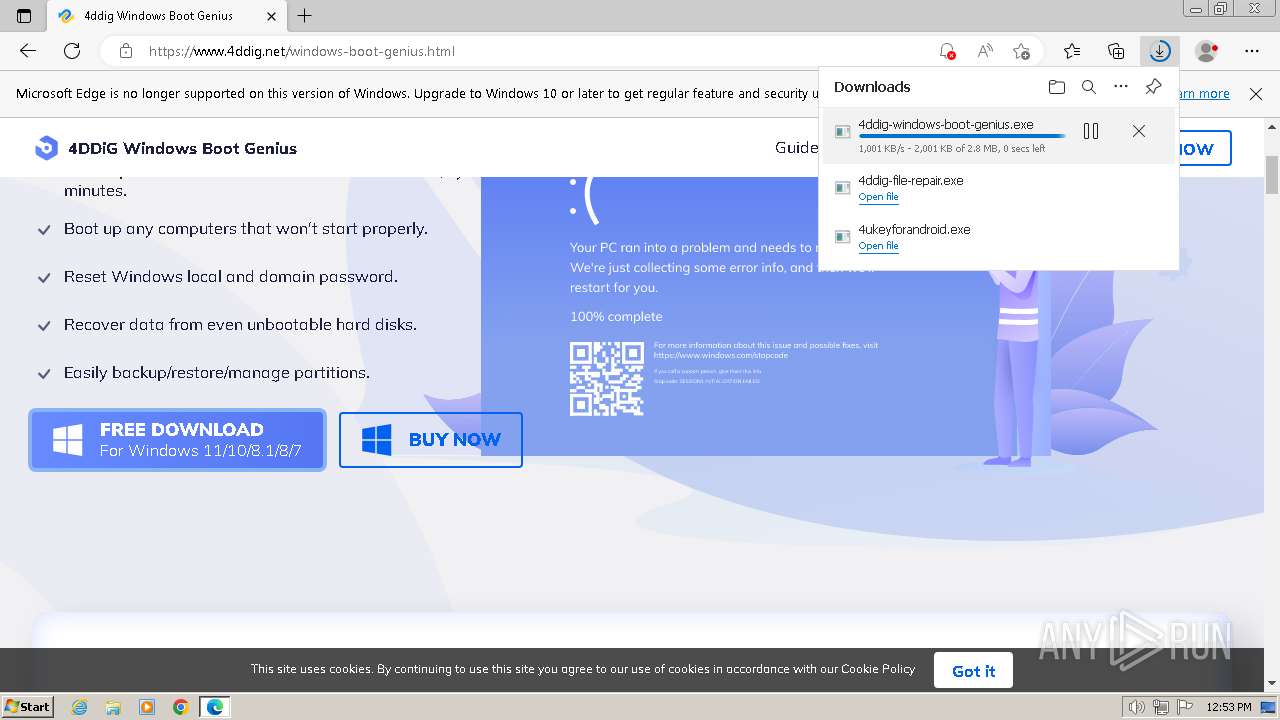This screenshot has height=720, width=1280.
Task: Cancel 4ddig-windows-boot-genius.exe download
Action: click(x=1139, y=131)
